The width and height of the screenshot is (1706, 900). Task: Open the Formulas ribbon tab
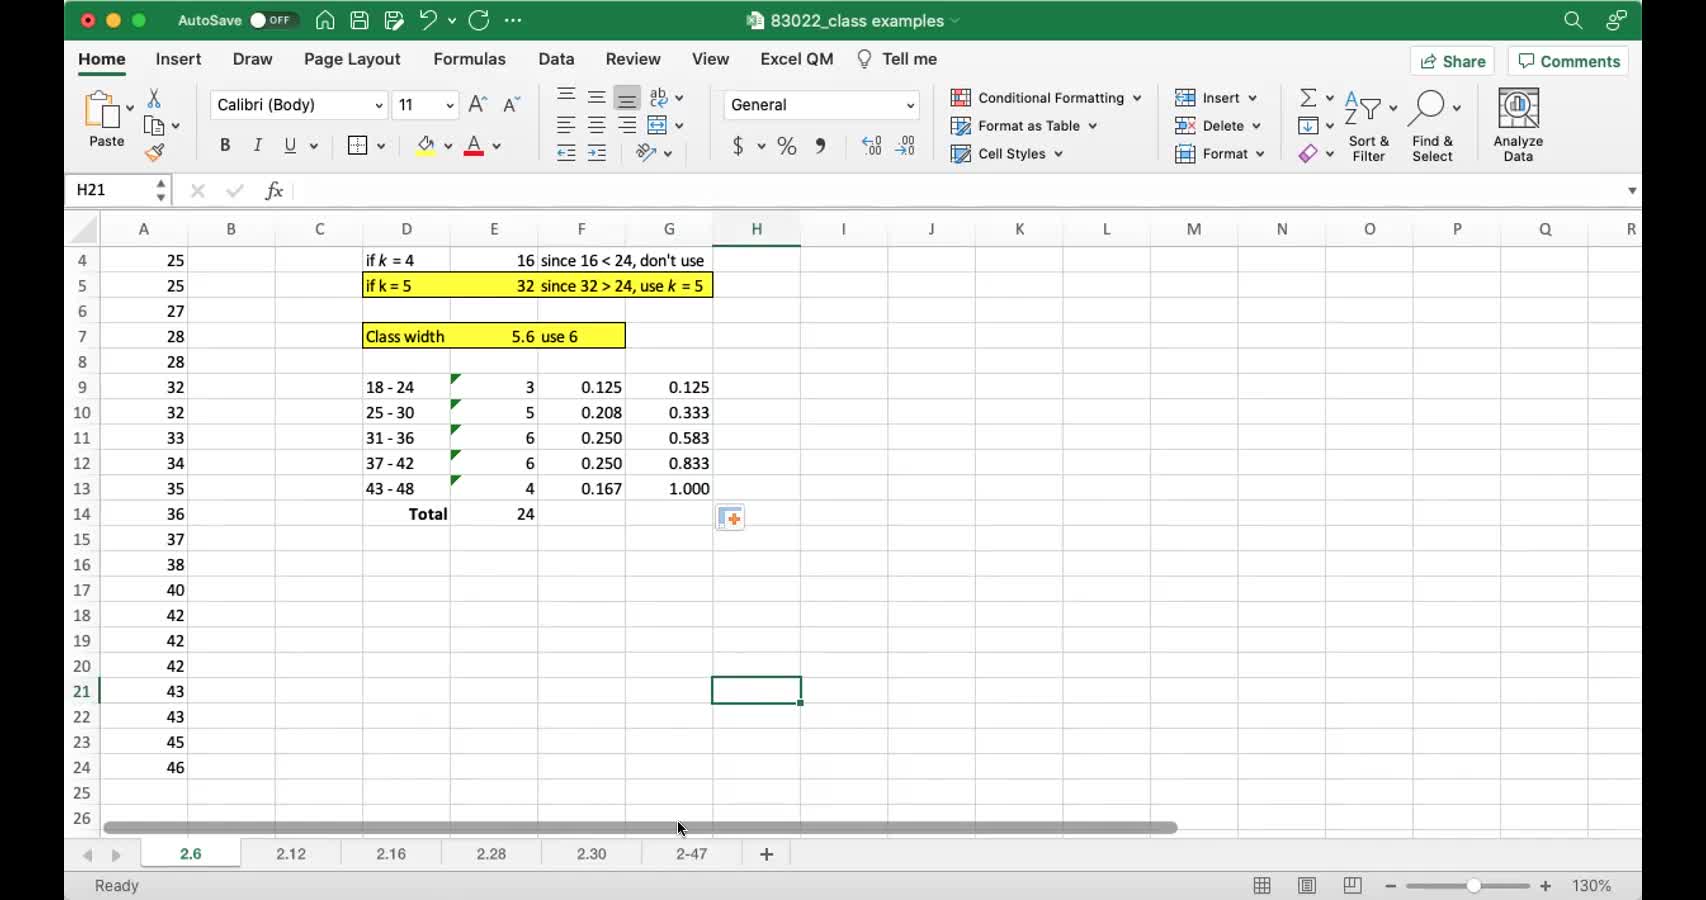pyautogui.click(x=469, y=59)
